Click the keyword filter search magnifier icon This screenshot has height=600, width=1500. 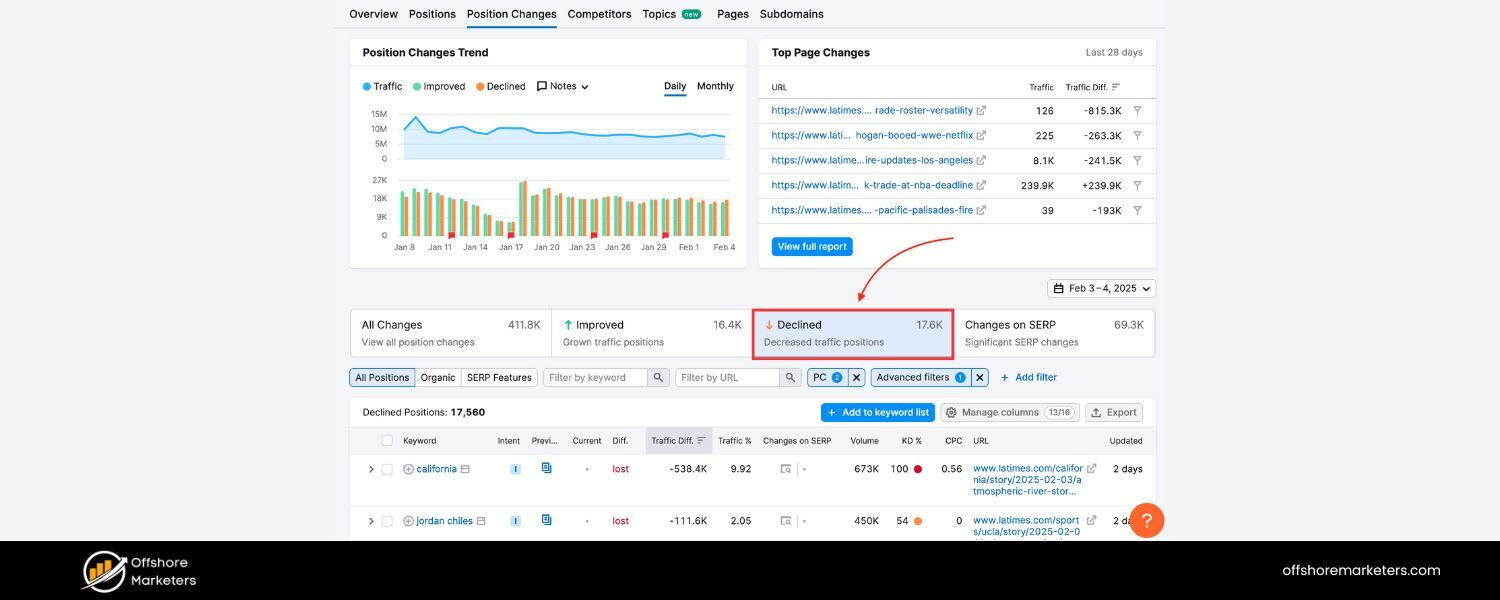pos(657,377)
